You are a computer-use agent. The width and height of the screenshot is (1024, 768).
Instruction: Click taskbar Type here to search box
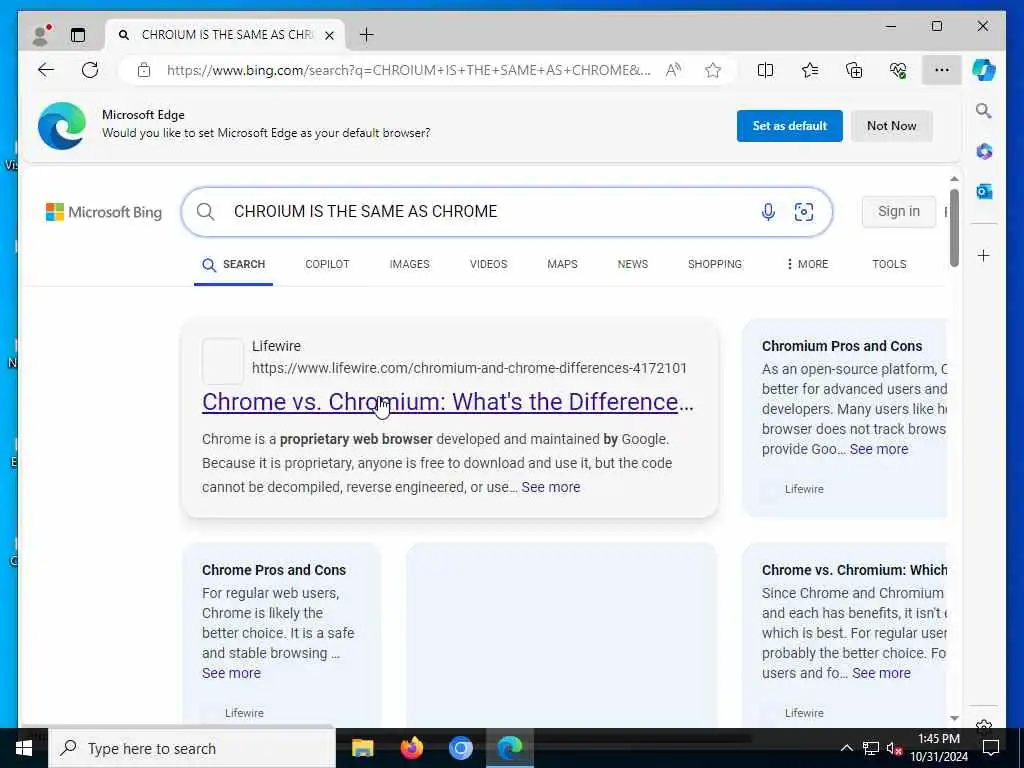191,748
